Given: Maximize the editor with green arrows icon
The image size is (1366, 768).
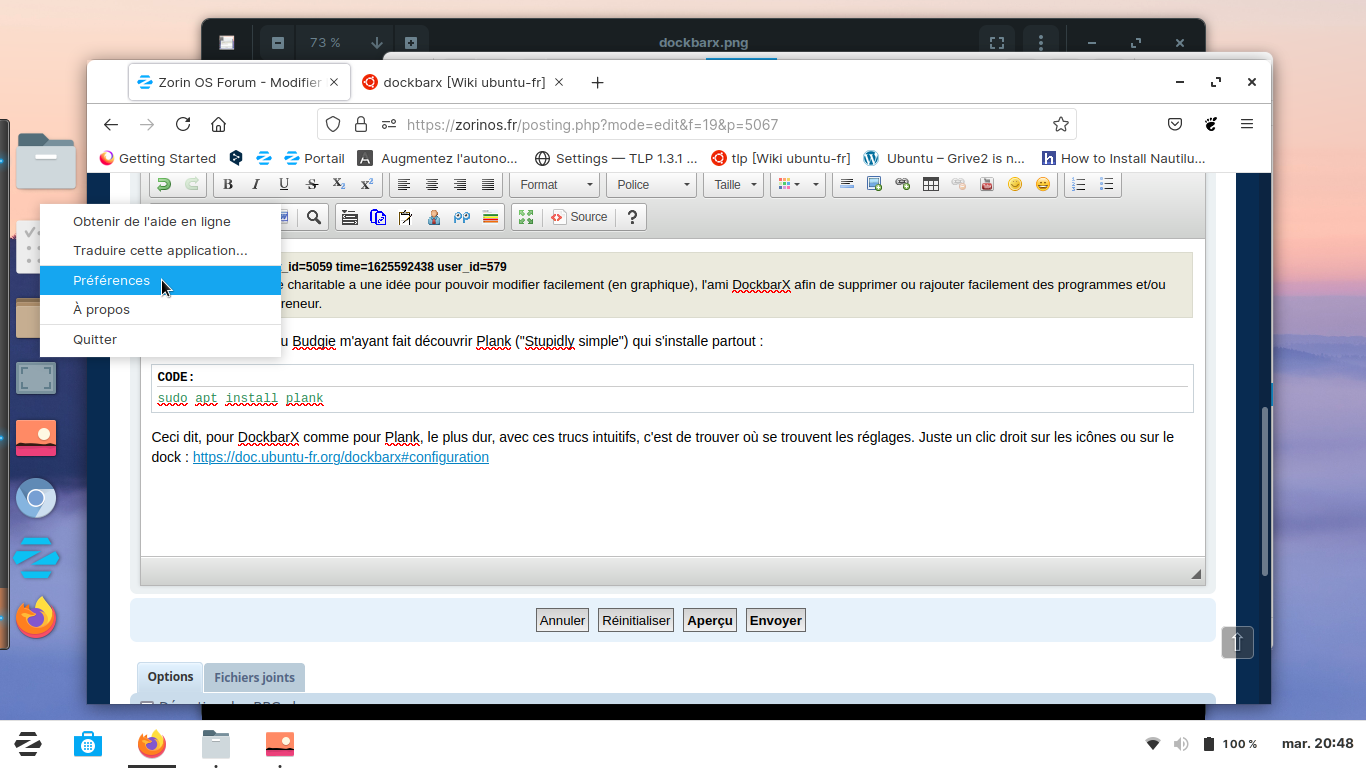Looking at the screenshot, I should (x=526, y=217).
